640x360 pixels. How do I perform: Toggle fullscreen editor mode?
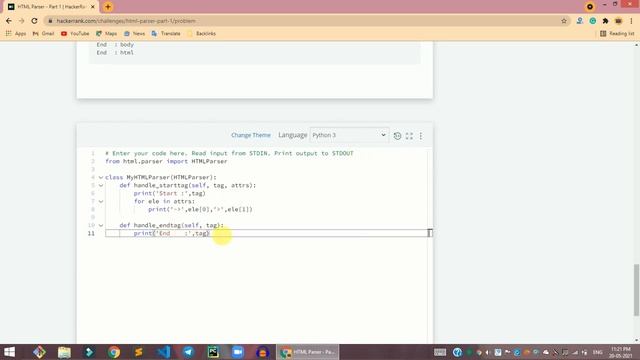[409, 136]
